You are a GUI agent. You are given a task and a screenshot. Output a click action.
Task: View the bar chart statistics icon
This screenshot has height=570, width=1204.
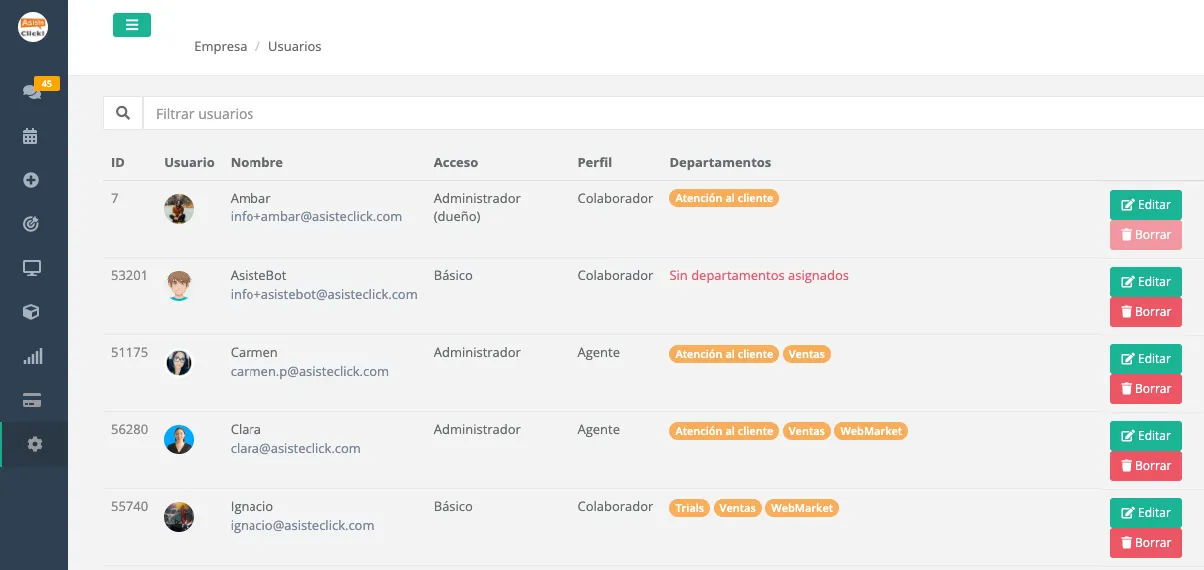tap(32, 356)
